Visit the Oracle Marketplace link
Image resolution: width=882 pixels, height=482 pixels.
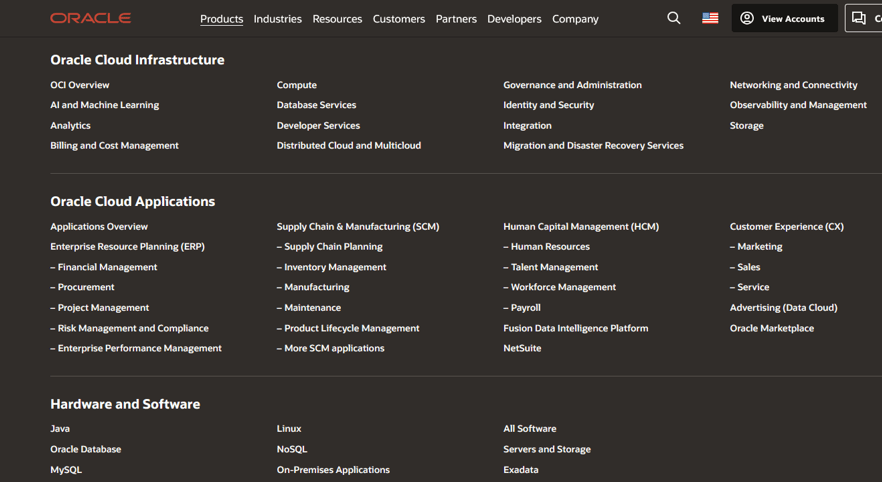pyautogui.click(x=771, y=328)
